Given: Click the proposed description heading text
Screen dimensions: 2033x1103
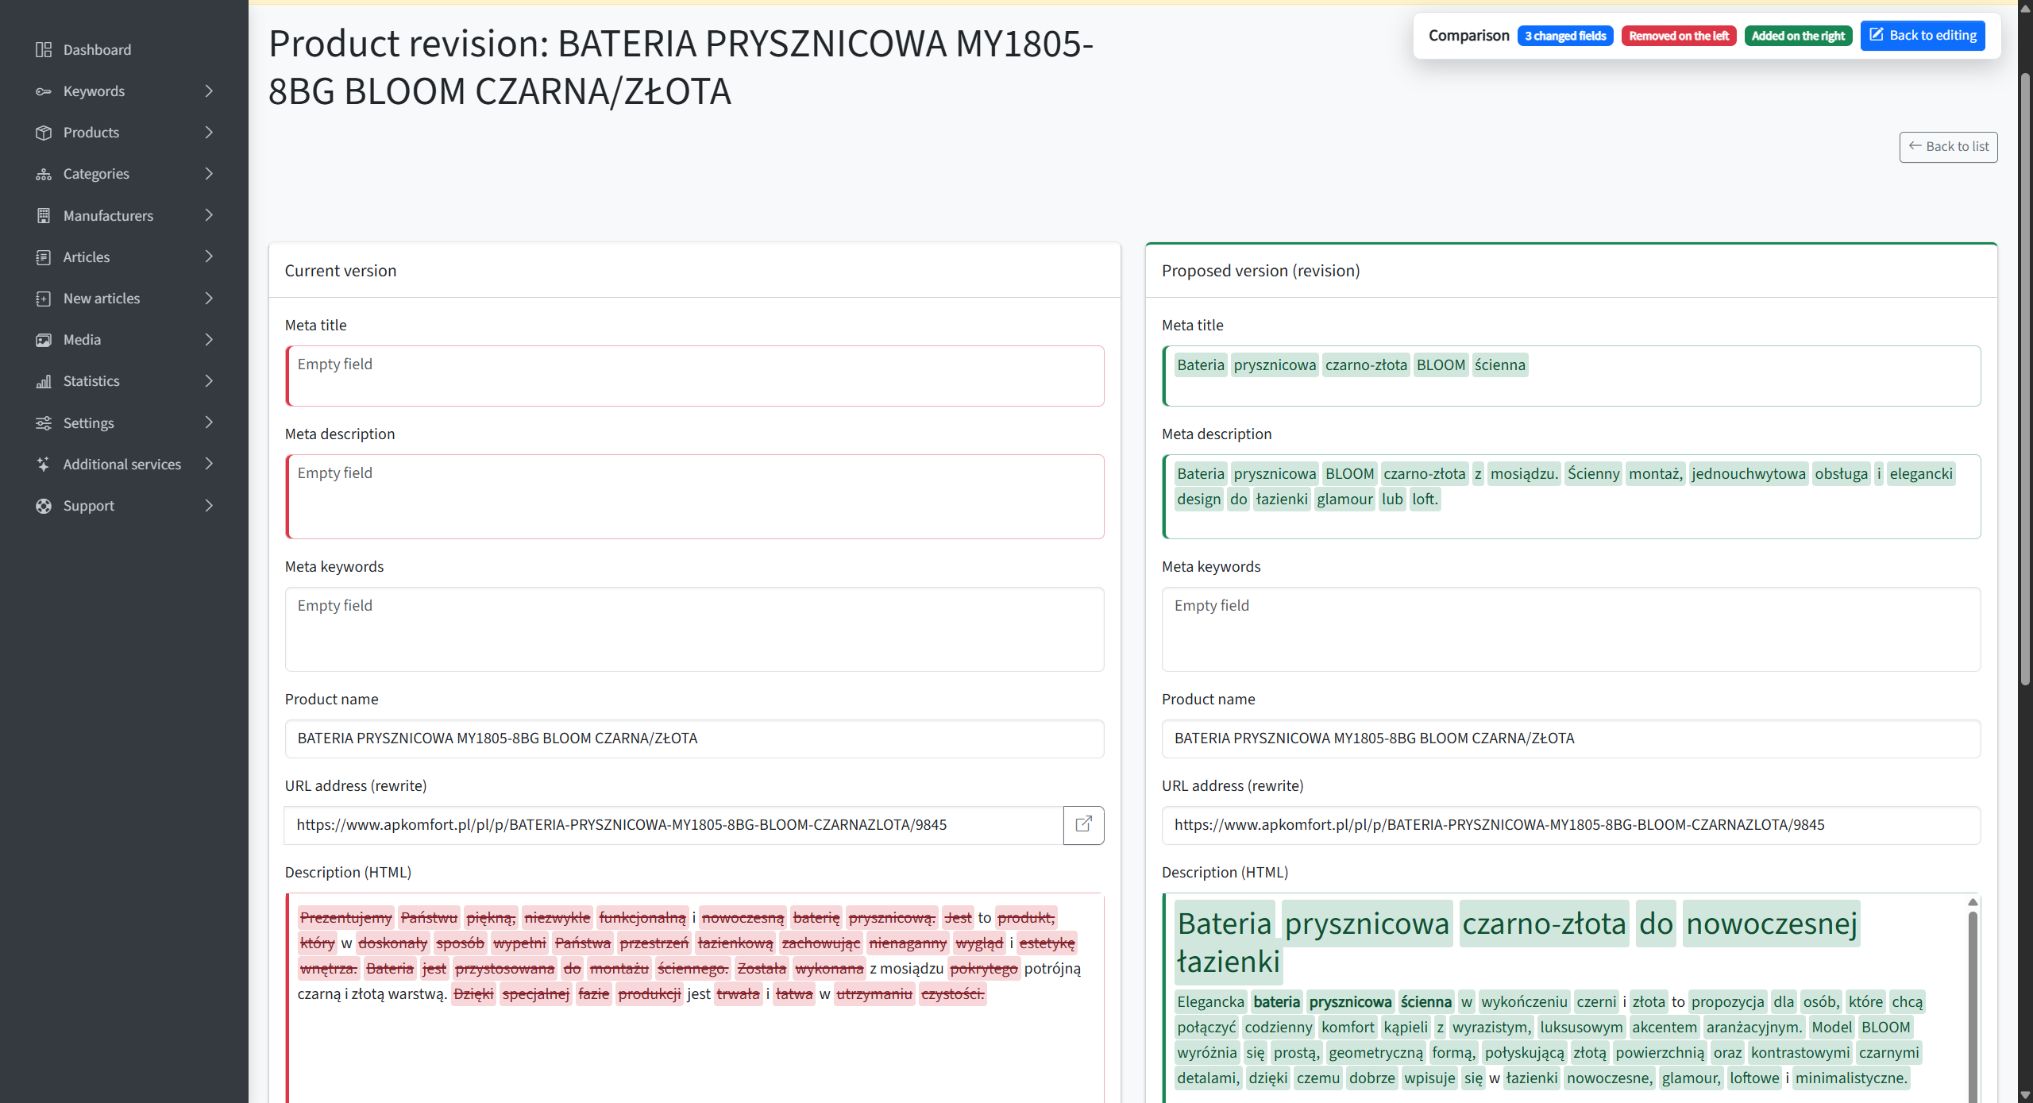Looking at the screenshot, I should click(1517, 942).
